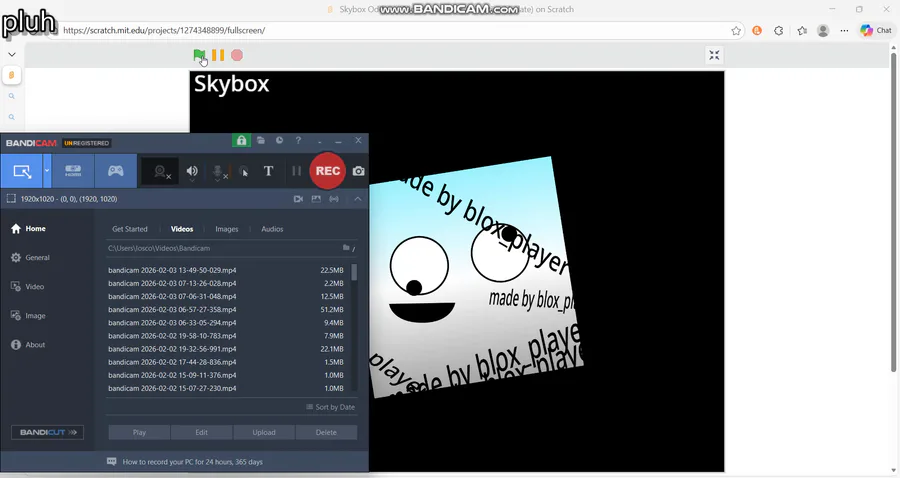
Task: Switch to the Videos tab
Action: [182, 229]
